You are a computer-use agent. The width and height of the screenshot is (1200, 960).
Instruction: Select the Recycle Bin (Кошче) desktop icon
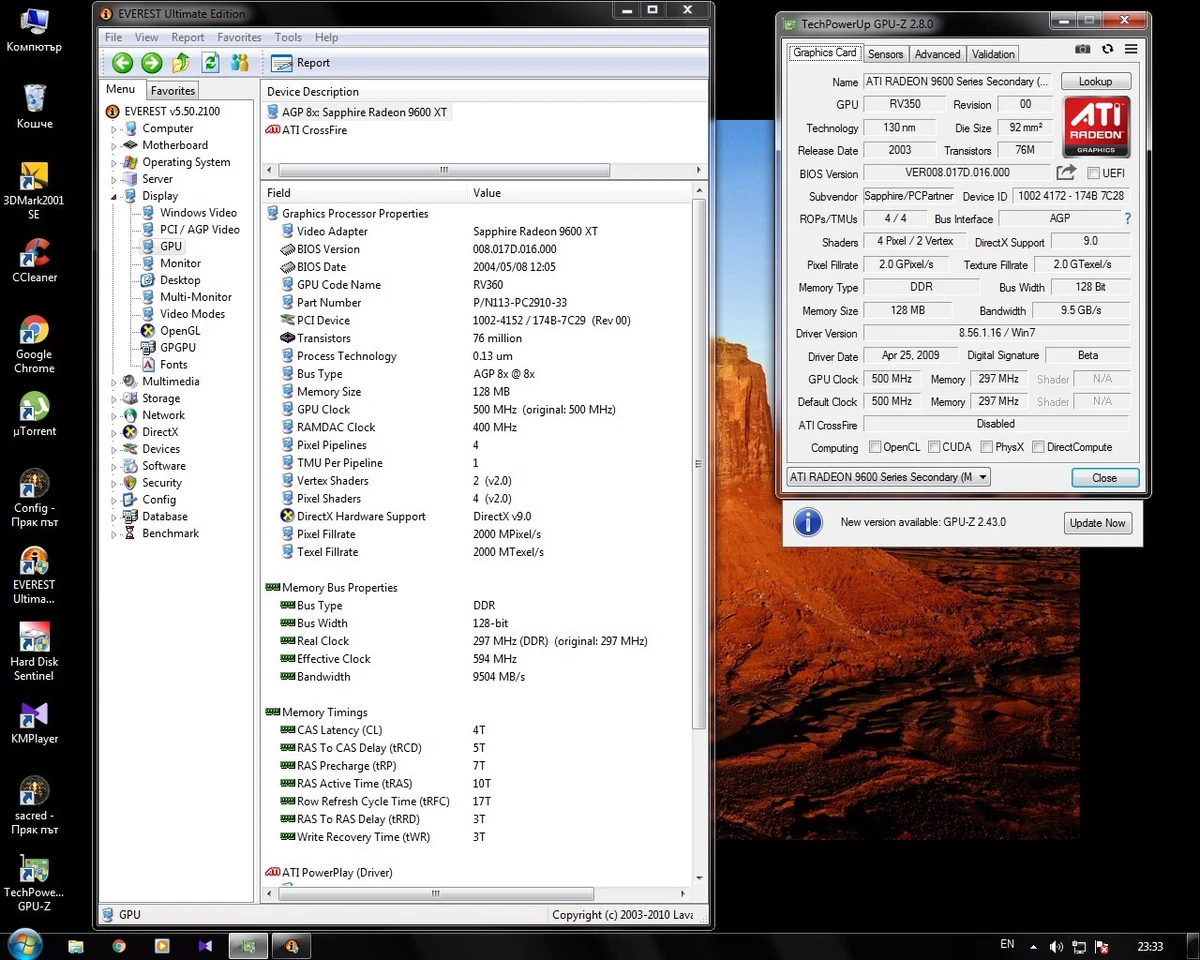click(x=34, y=106)
